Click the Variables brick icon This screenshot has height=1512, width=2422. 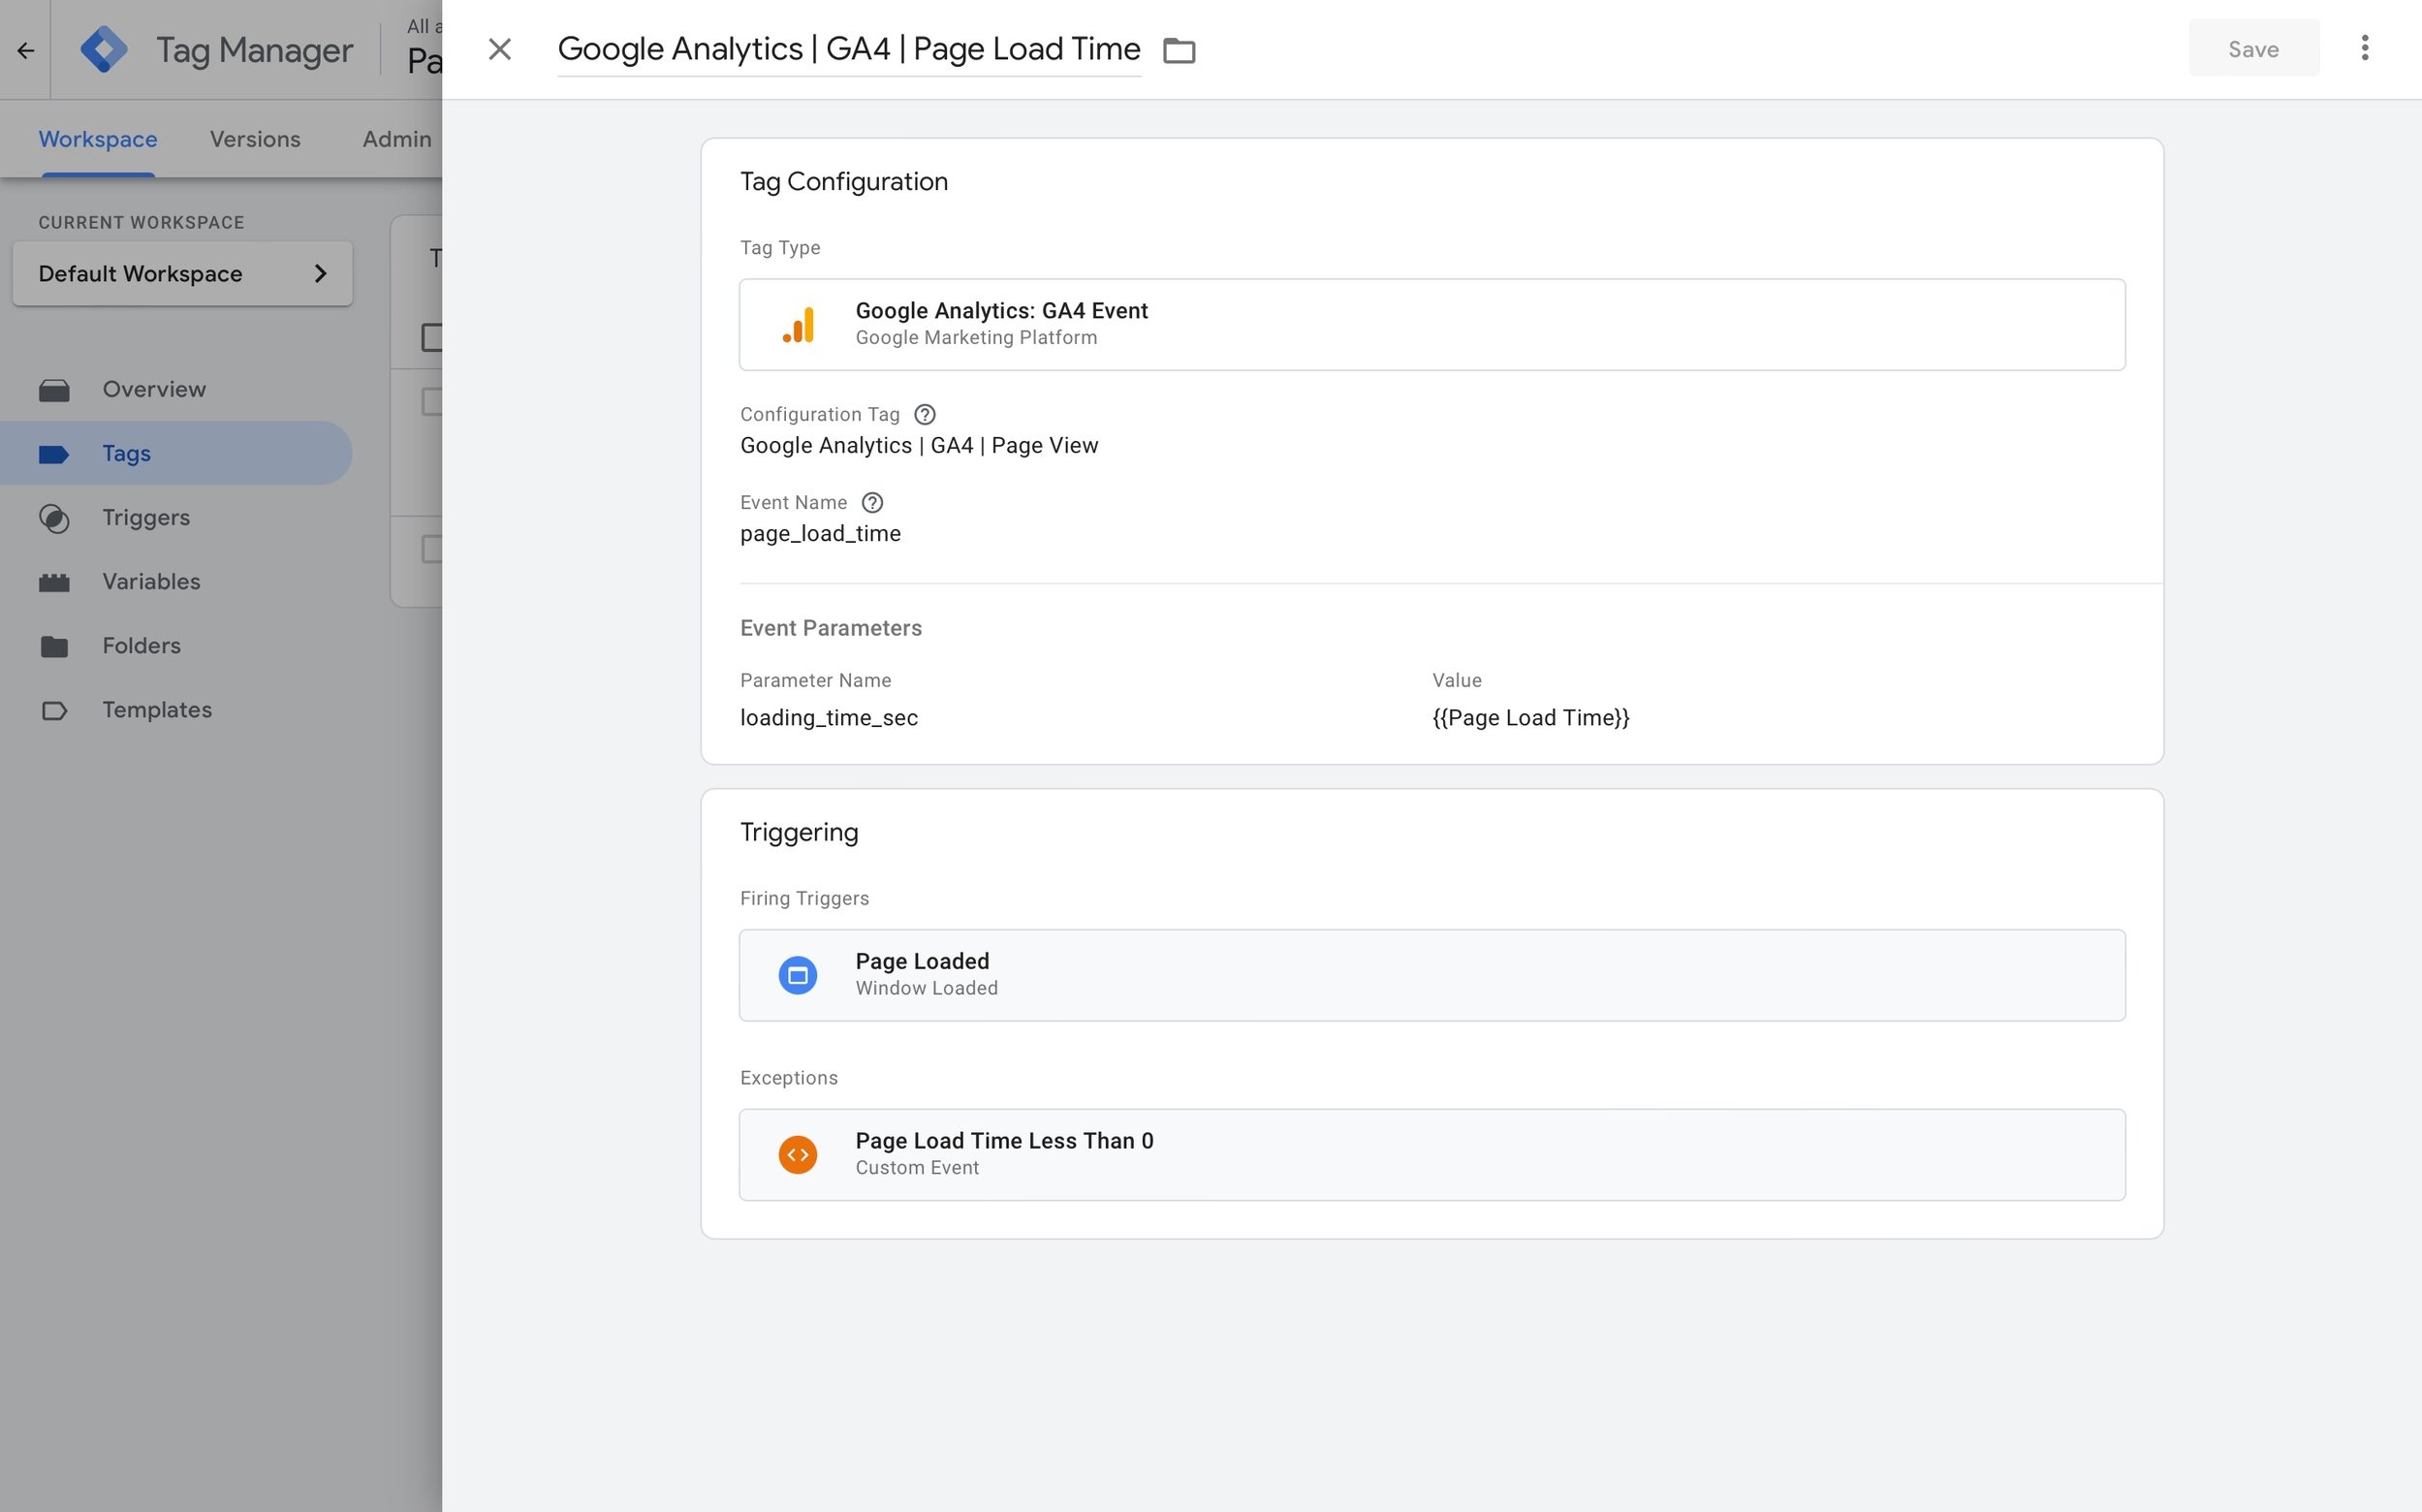55,582
